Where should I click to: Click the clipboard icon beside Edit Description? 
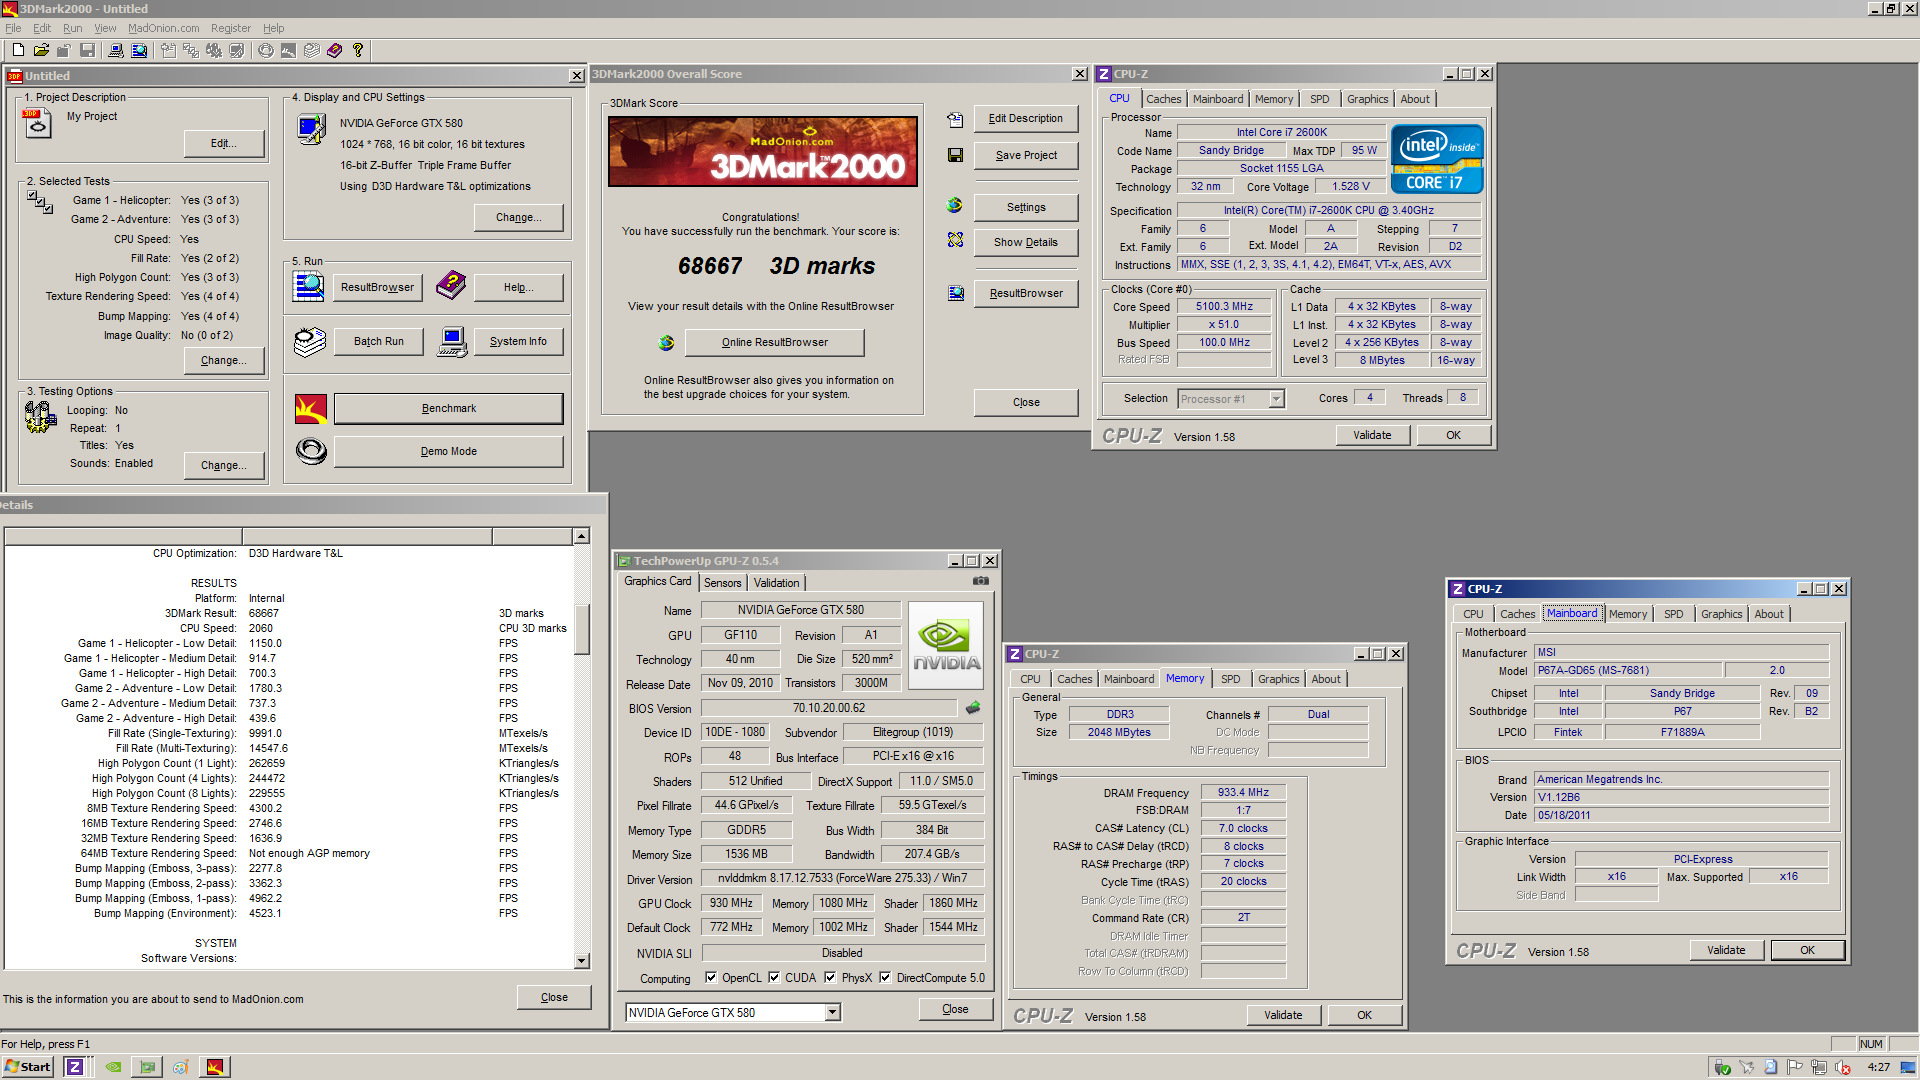point(956,120)
